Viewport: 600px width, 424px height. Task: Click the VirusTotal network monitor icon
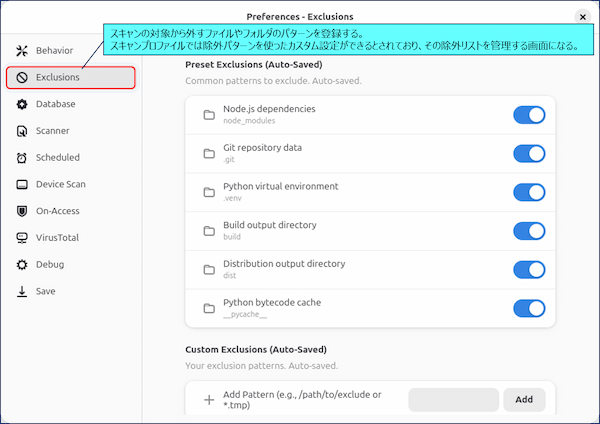[x=22, y=238]
